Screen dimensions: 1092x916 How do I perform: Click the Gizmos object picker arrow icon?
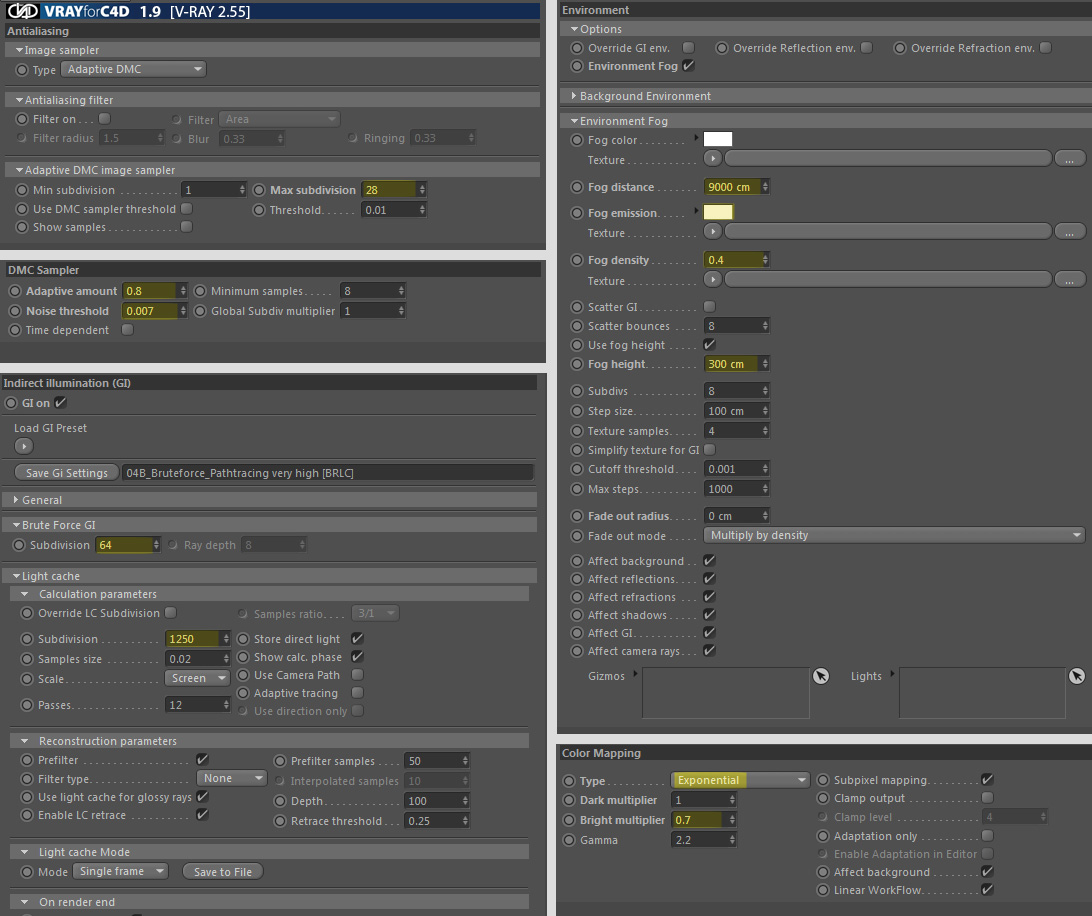pos(821,677)
